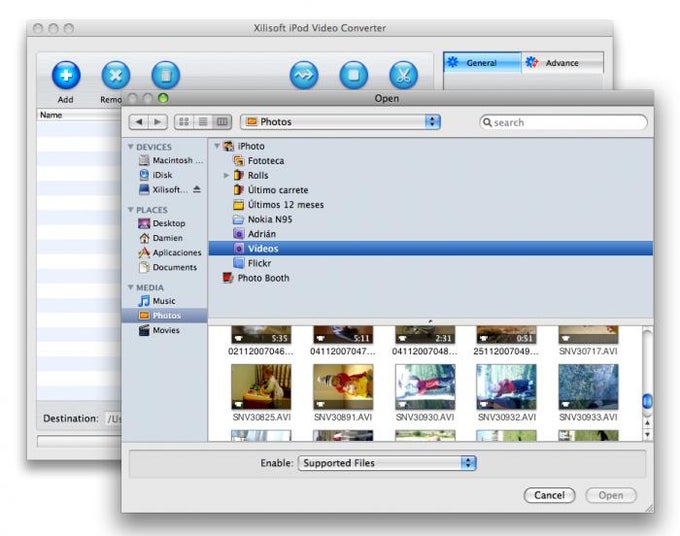The image size is (680, 536).
Task: Click the trash clear icon in Xilisoft toolbar
Action: (166, 75)
